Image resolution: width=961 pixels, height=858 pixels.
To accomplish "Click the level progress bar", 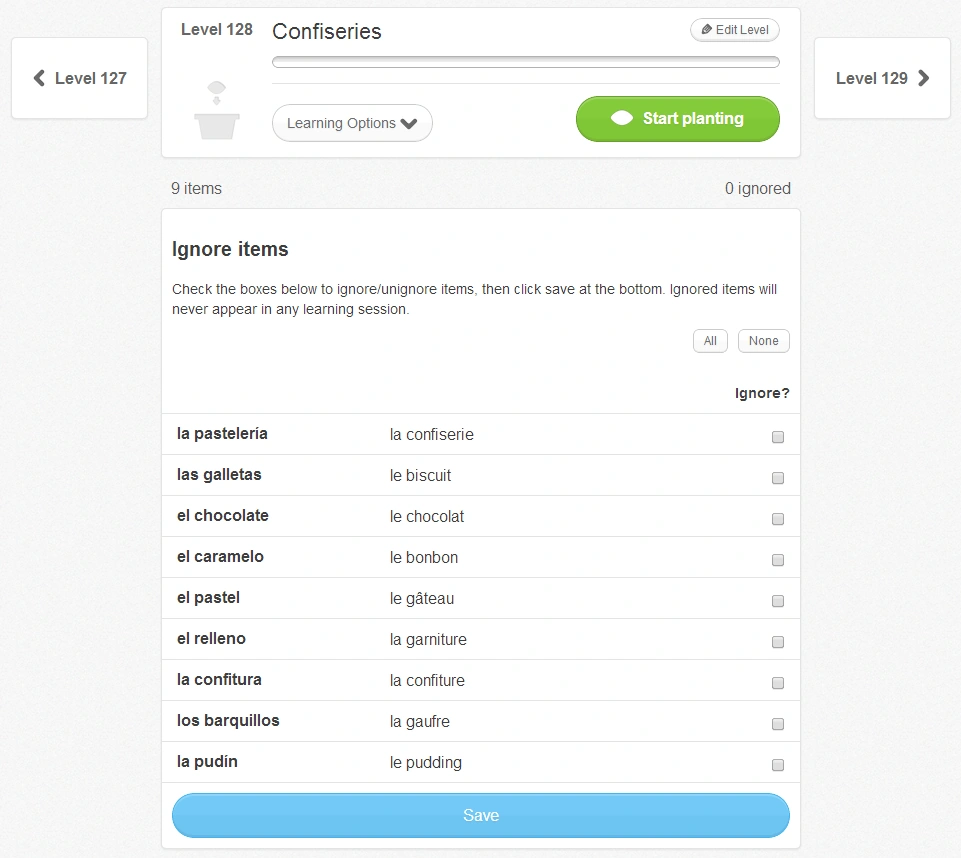I will point(525,62).
